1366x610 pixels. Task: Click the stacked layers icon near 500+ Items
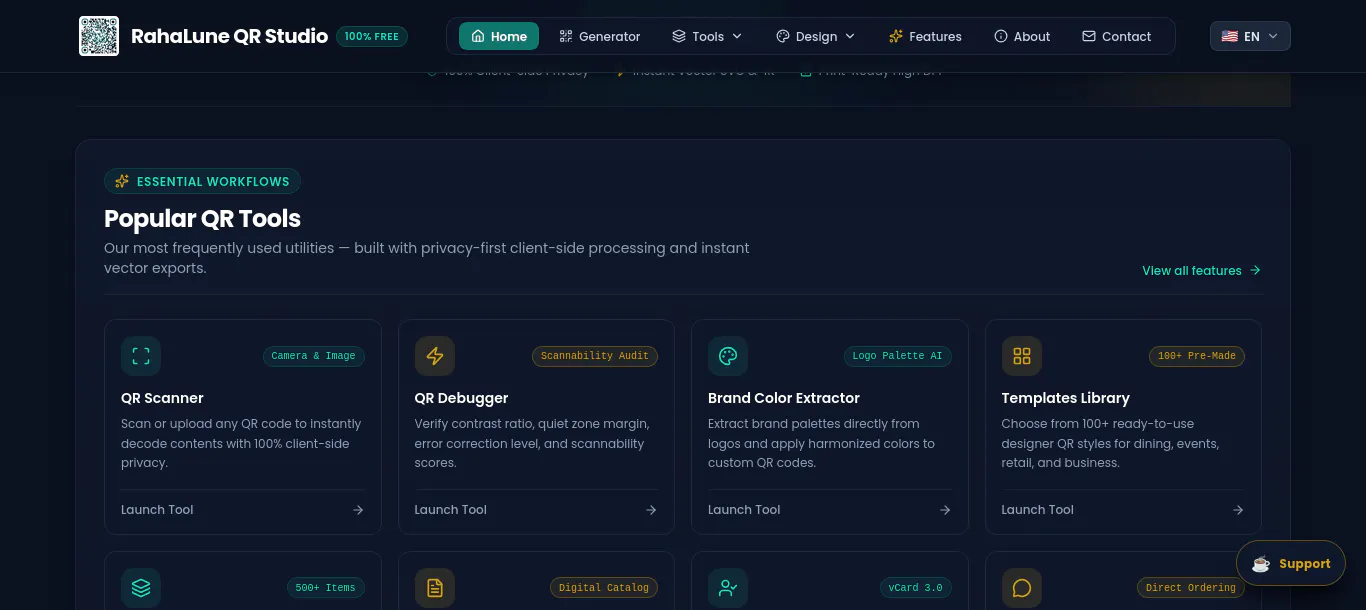[141, 588]
